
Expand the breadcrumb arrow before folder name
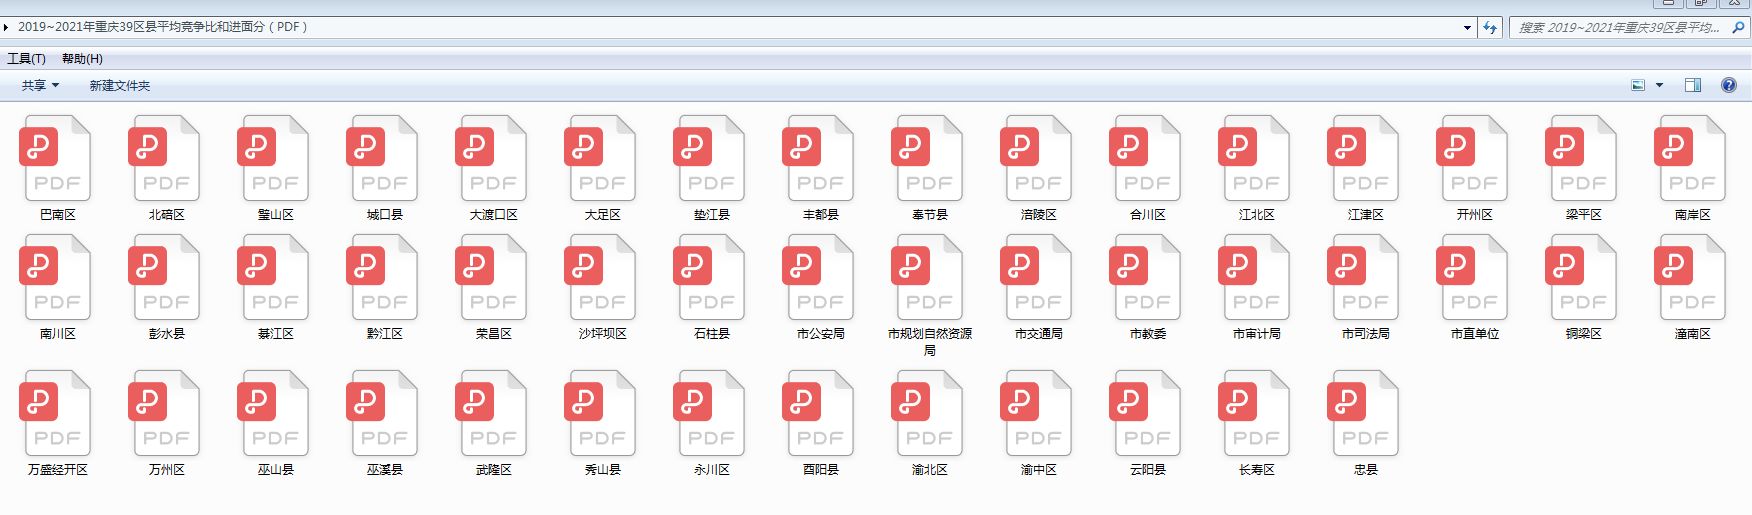7,28
